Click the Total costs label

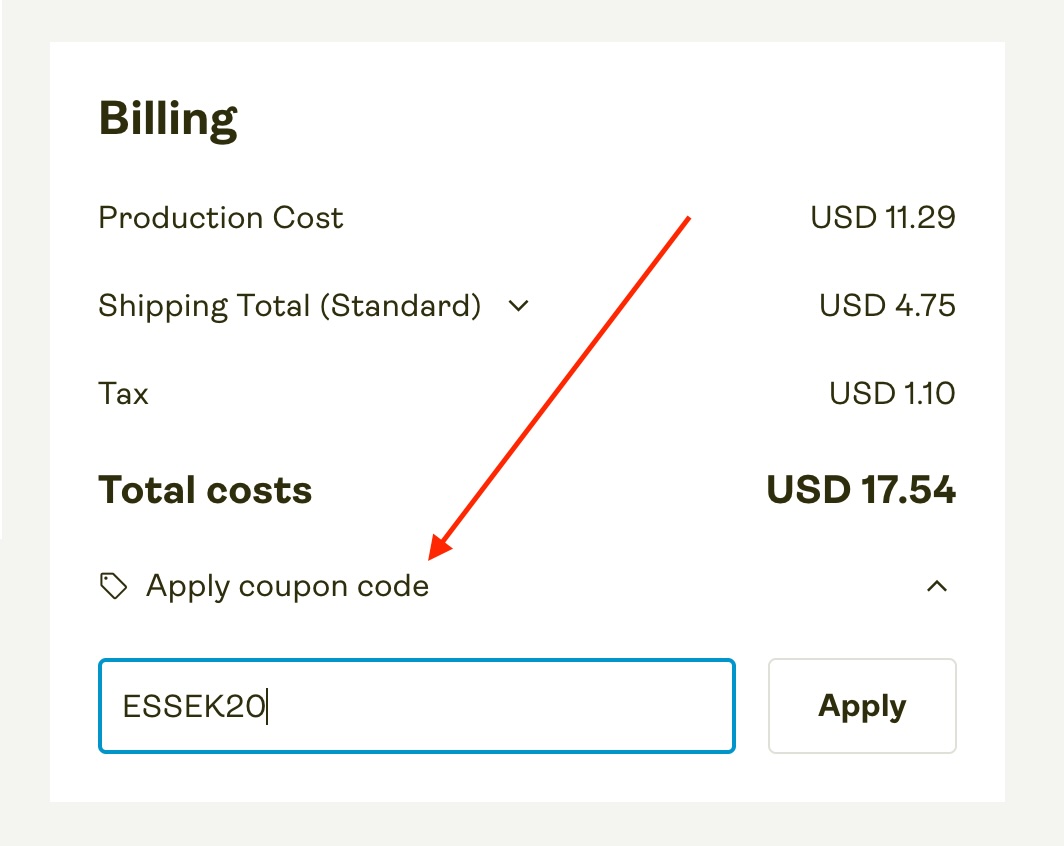205,491
